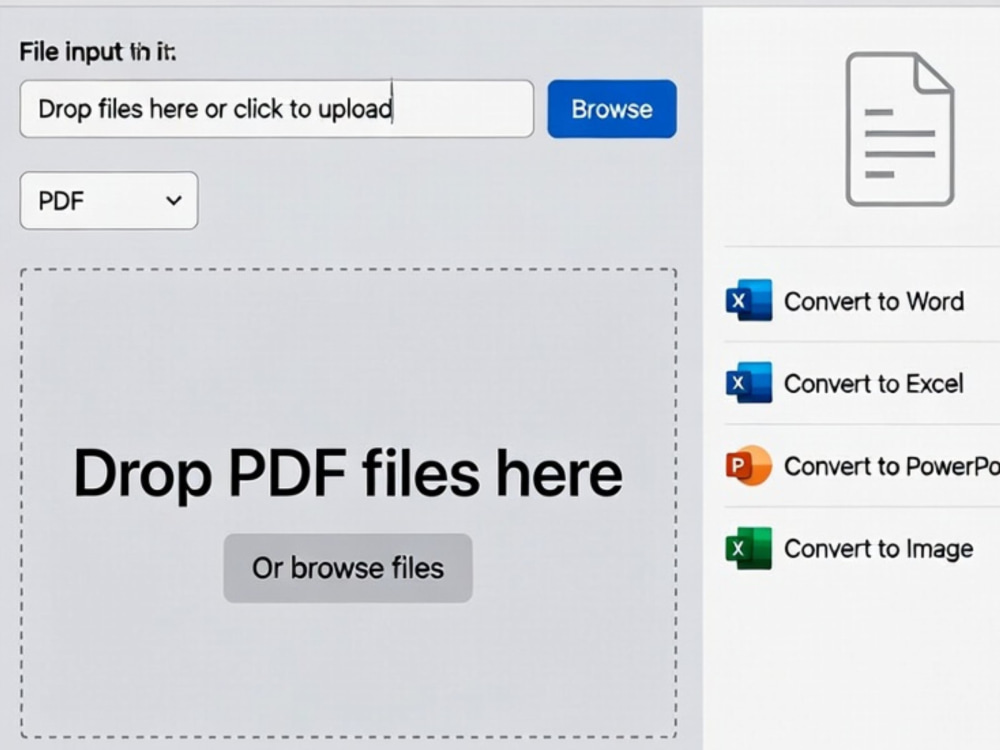This screenshot has height=750, width=1000.
Task: Click the 'Drop PDF files here' heading
Action: pos(348,473)
